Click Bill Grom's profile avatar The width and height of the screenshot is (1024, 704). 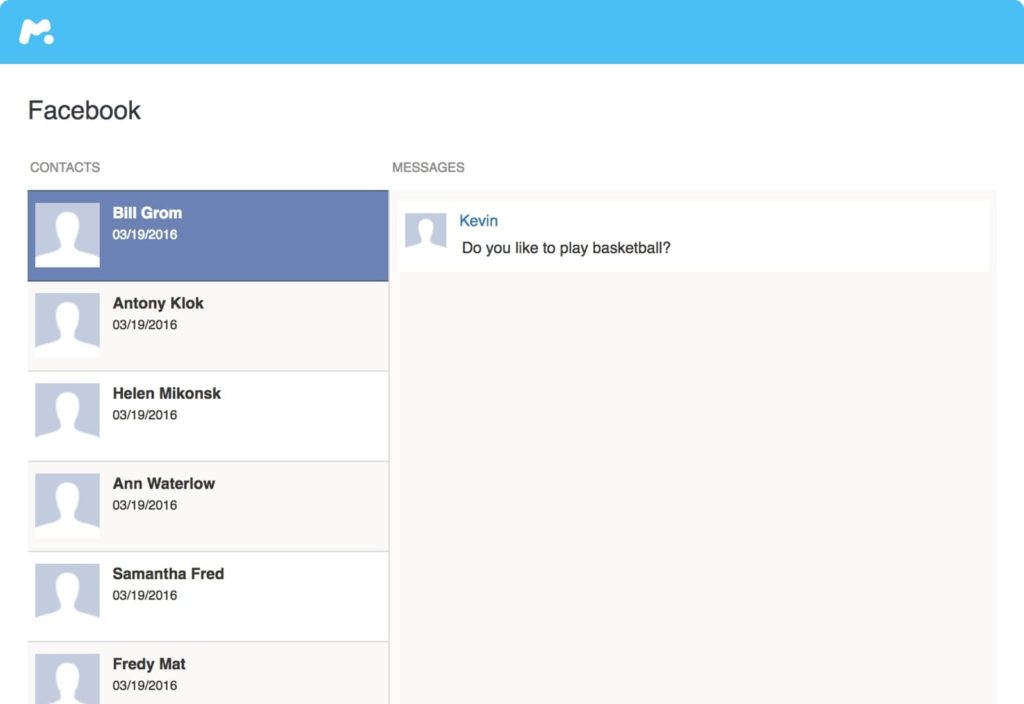point(67,235)
